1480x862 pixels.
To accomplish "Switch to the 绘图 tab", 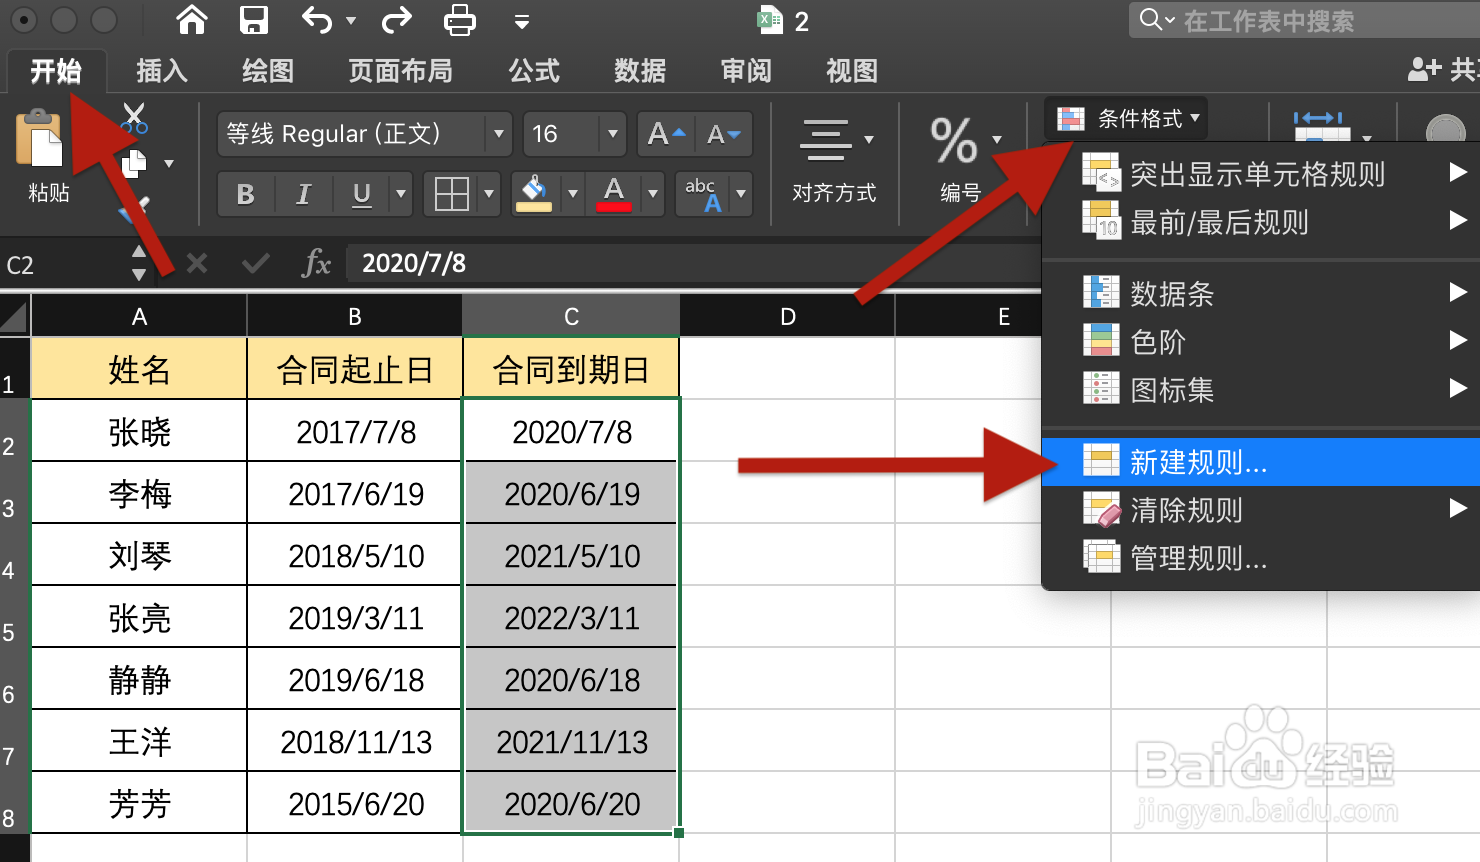I will click(268, 71).
